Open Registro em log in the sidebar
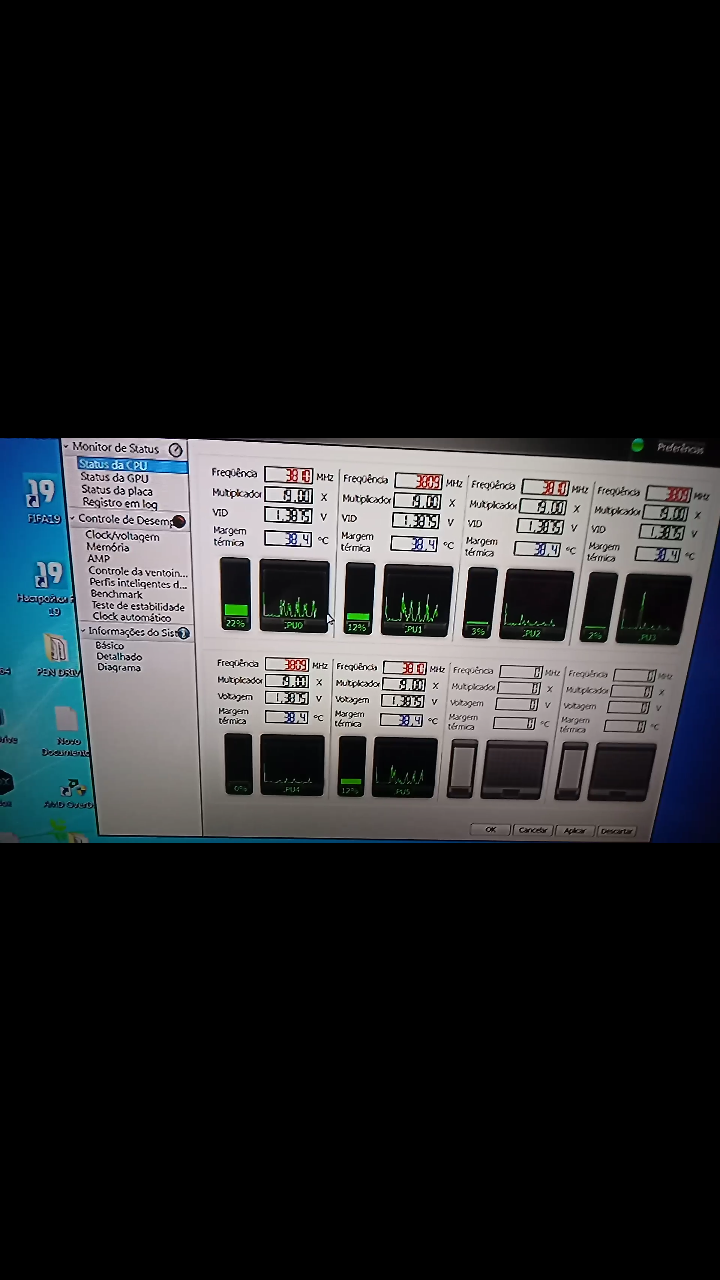The height and width of the screenshot is (1280, 720). [x=120, y=503]
